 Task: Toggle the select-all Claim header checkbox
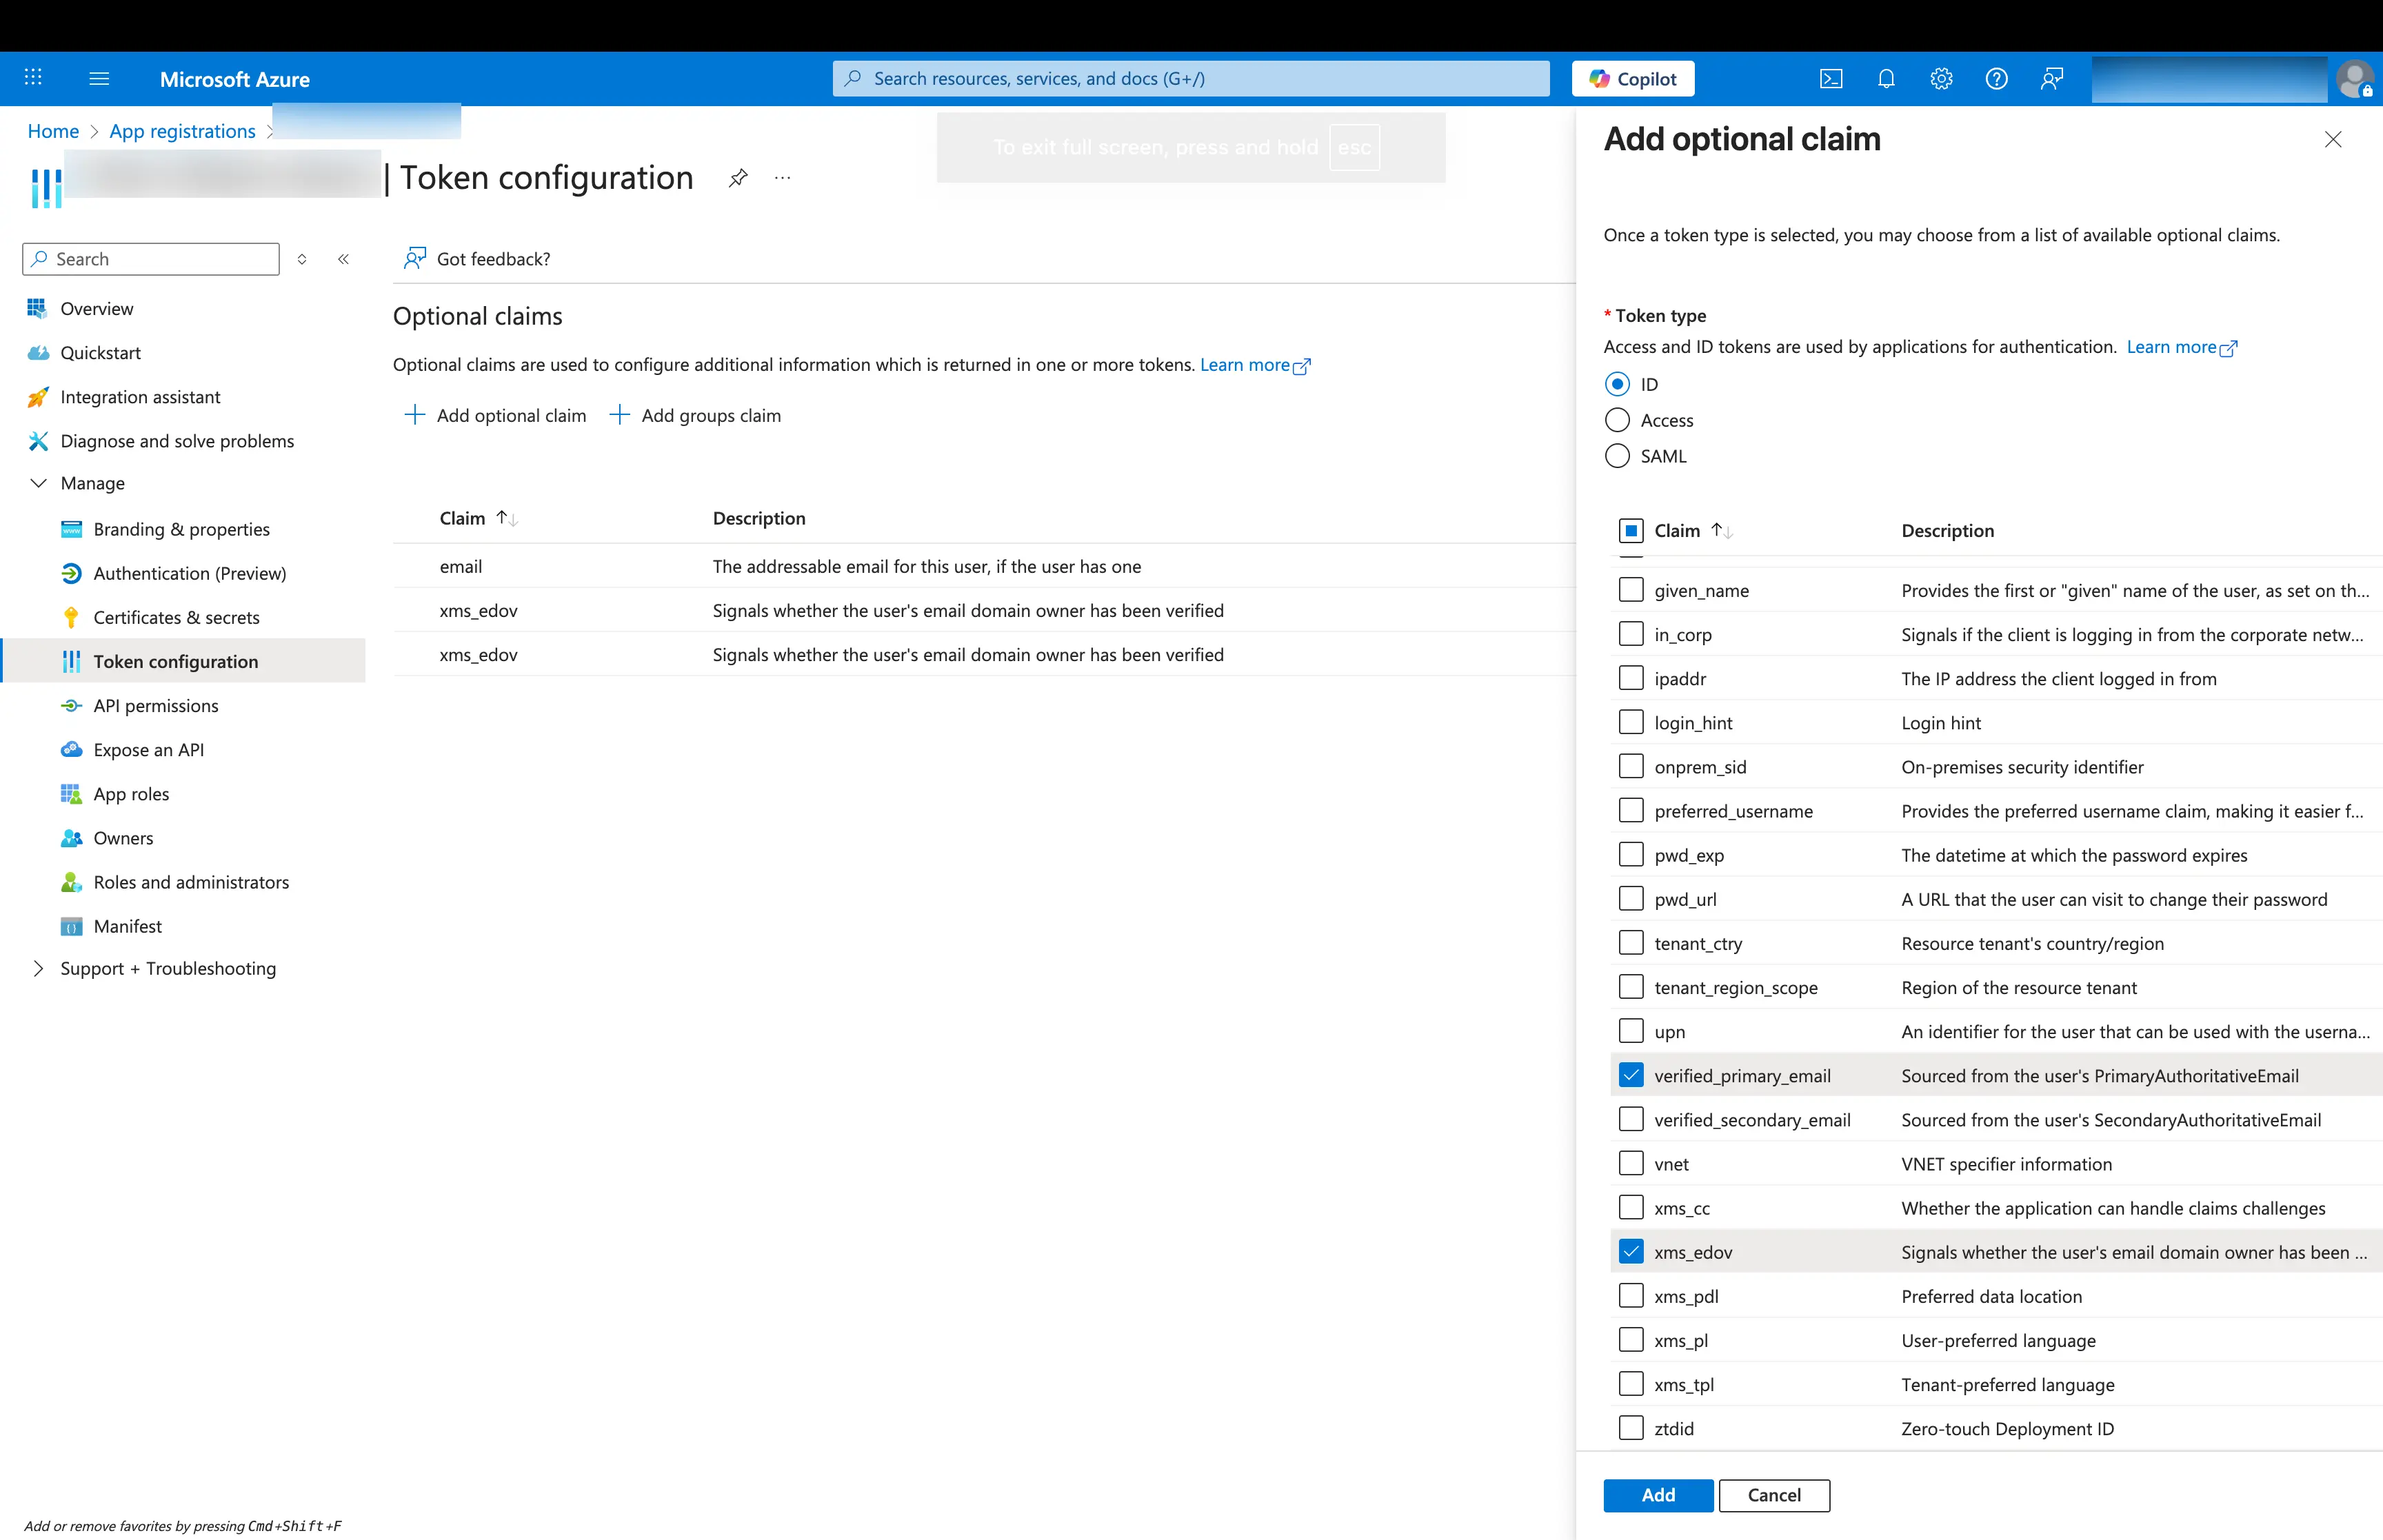(x=1631, y=530)
